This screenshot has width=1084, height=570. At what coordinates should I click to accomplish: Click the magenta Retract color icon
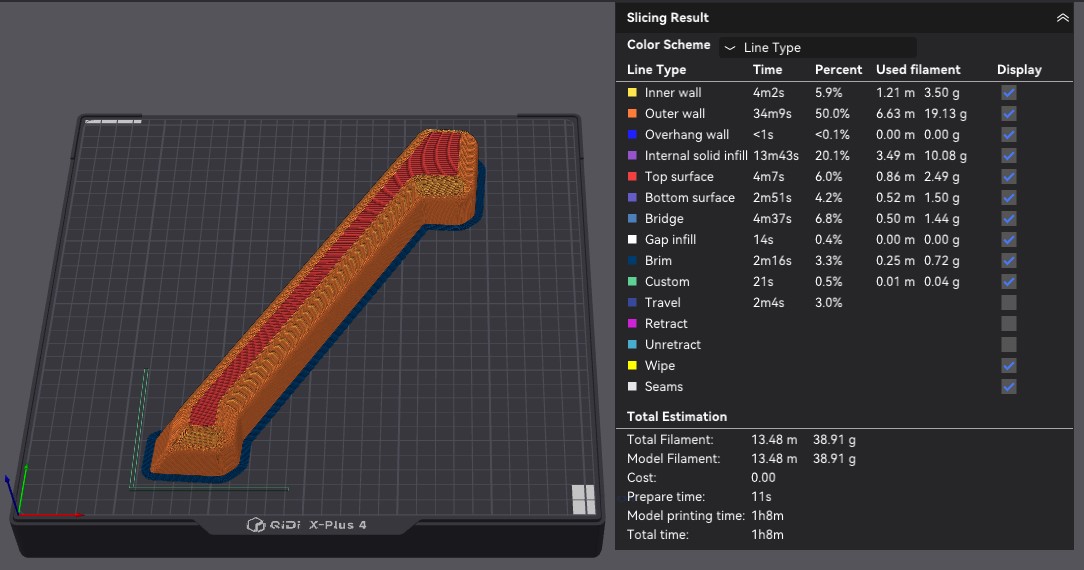click(x=632, y=323)
